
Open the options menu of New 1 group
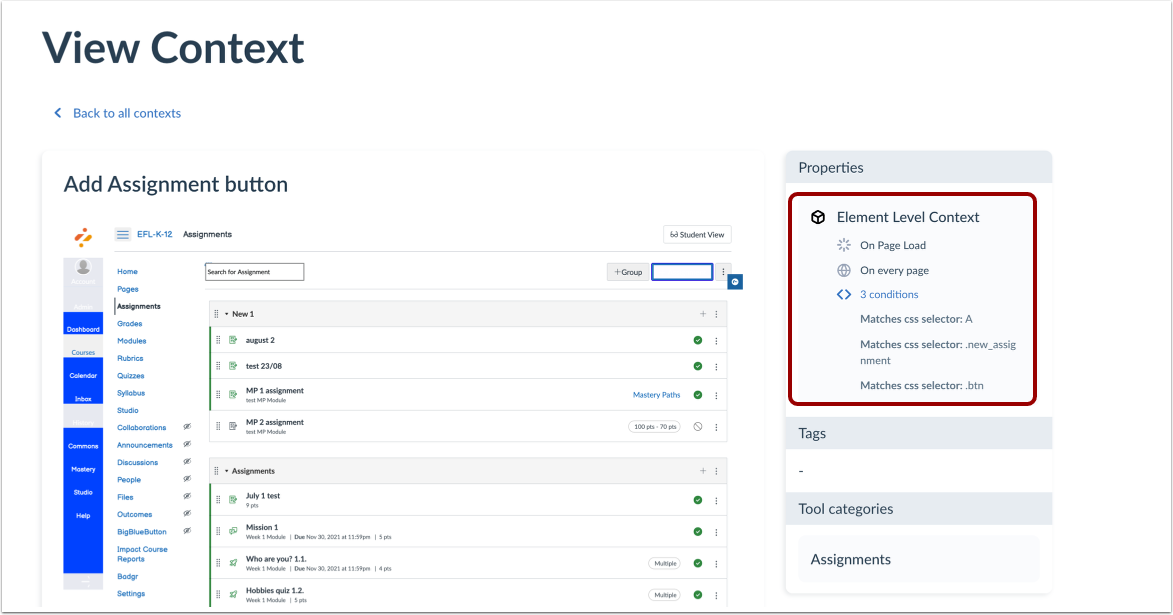(x=716, y=314)
